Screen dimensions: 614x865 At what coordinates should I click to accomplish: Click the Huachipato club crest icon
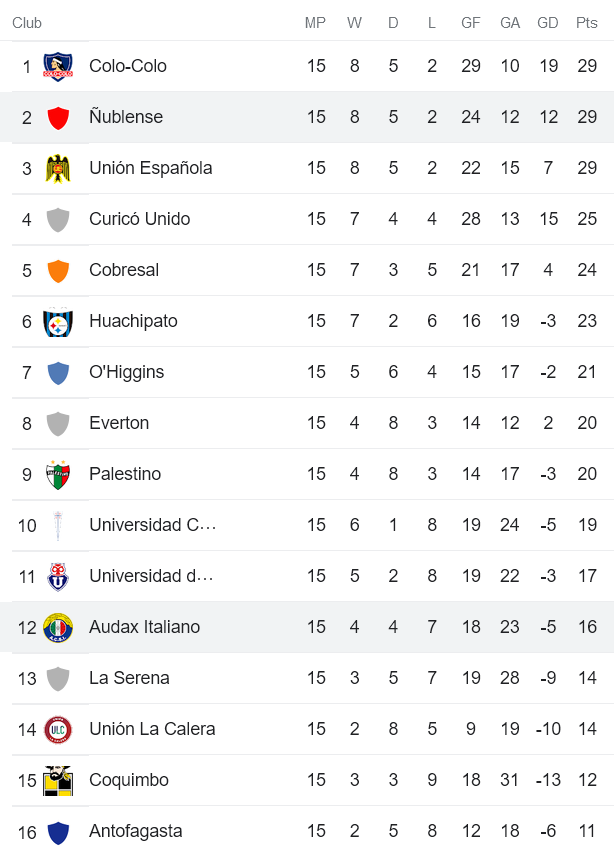tap(58, 322)
